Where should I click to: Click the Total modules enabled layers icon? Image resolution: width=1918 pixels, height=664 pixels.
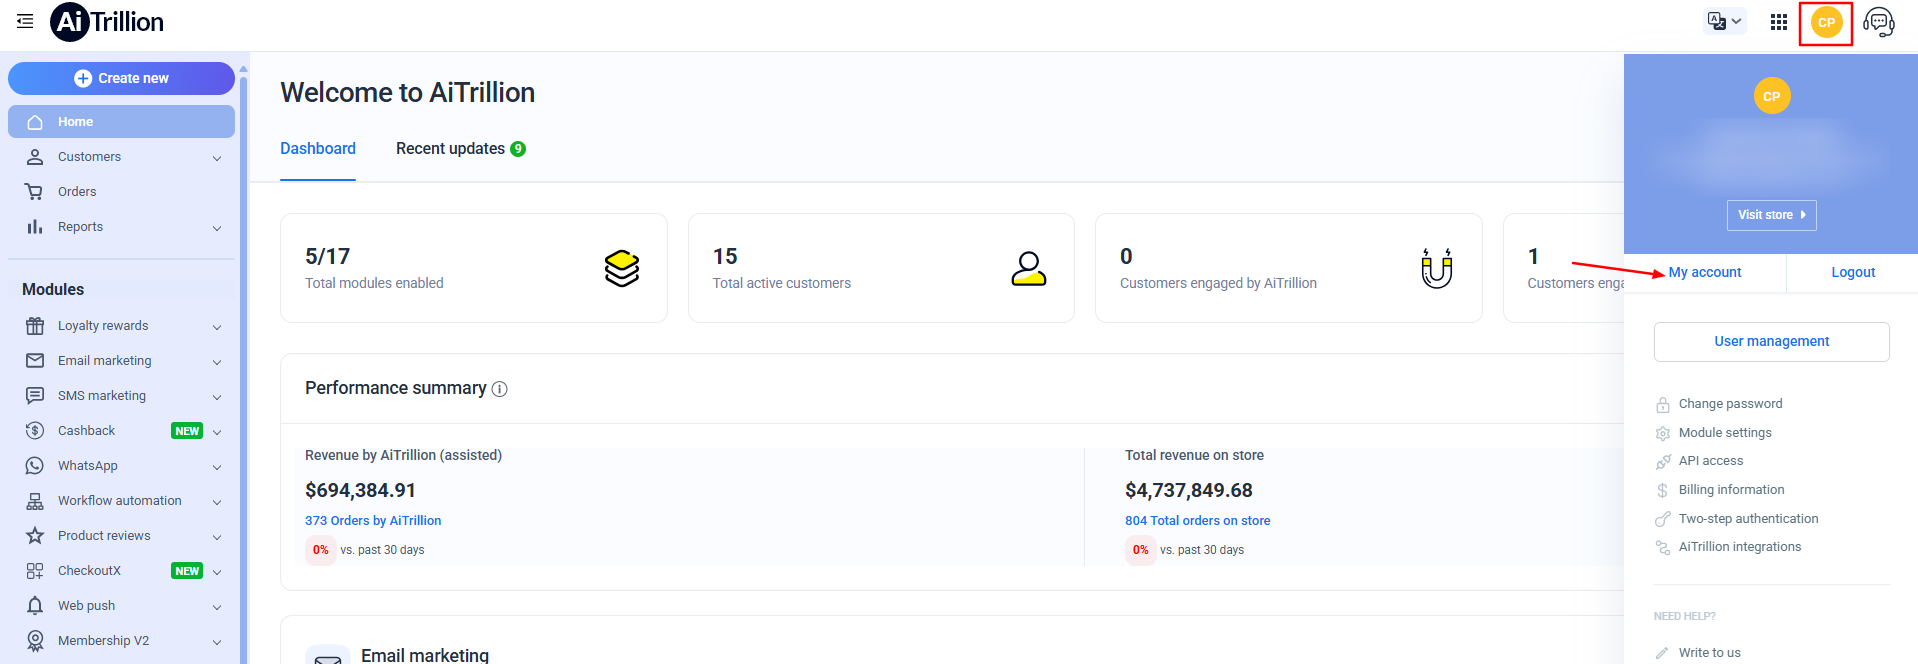click(622, 268)
